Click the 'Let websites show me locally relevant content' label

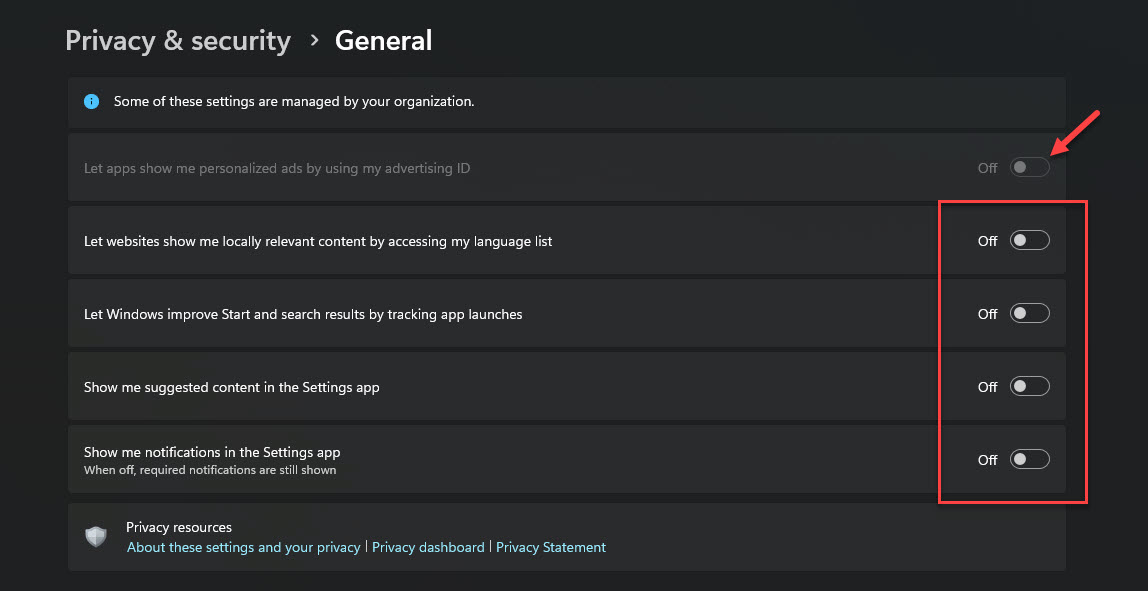click(318, 241)
